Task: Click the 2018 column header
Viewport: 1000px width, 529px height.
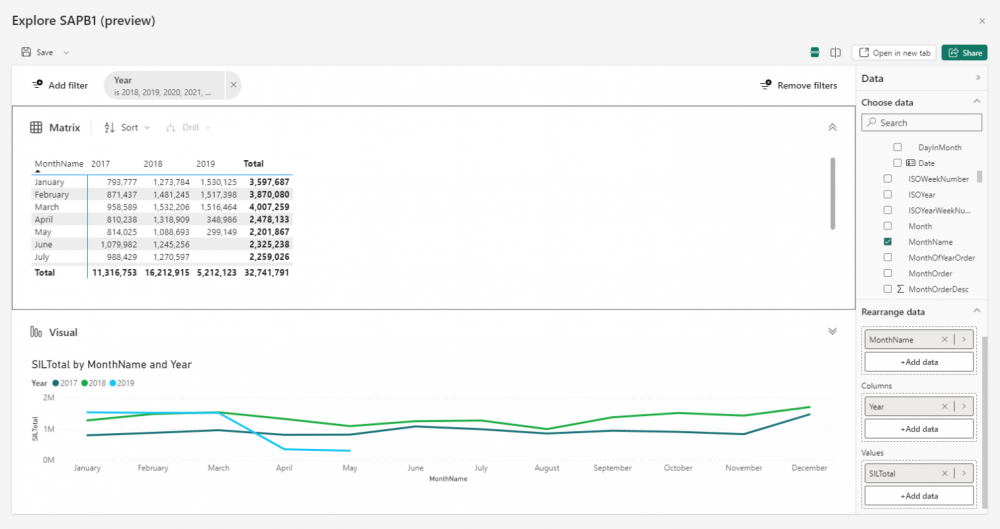Action: click(x=153, y=163)
